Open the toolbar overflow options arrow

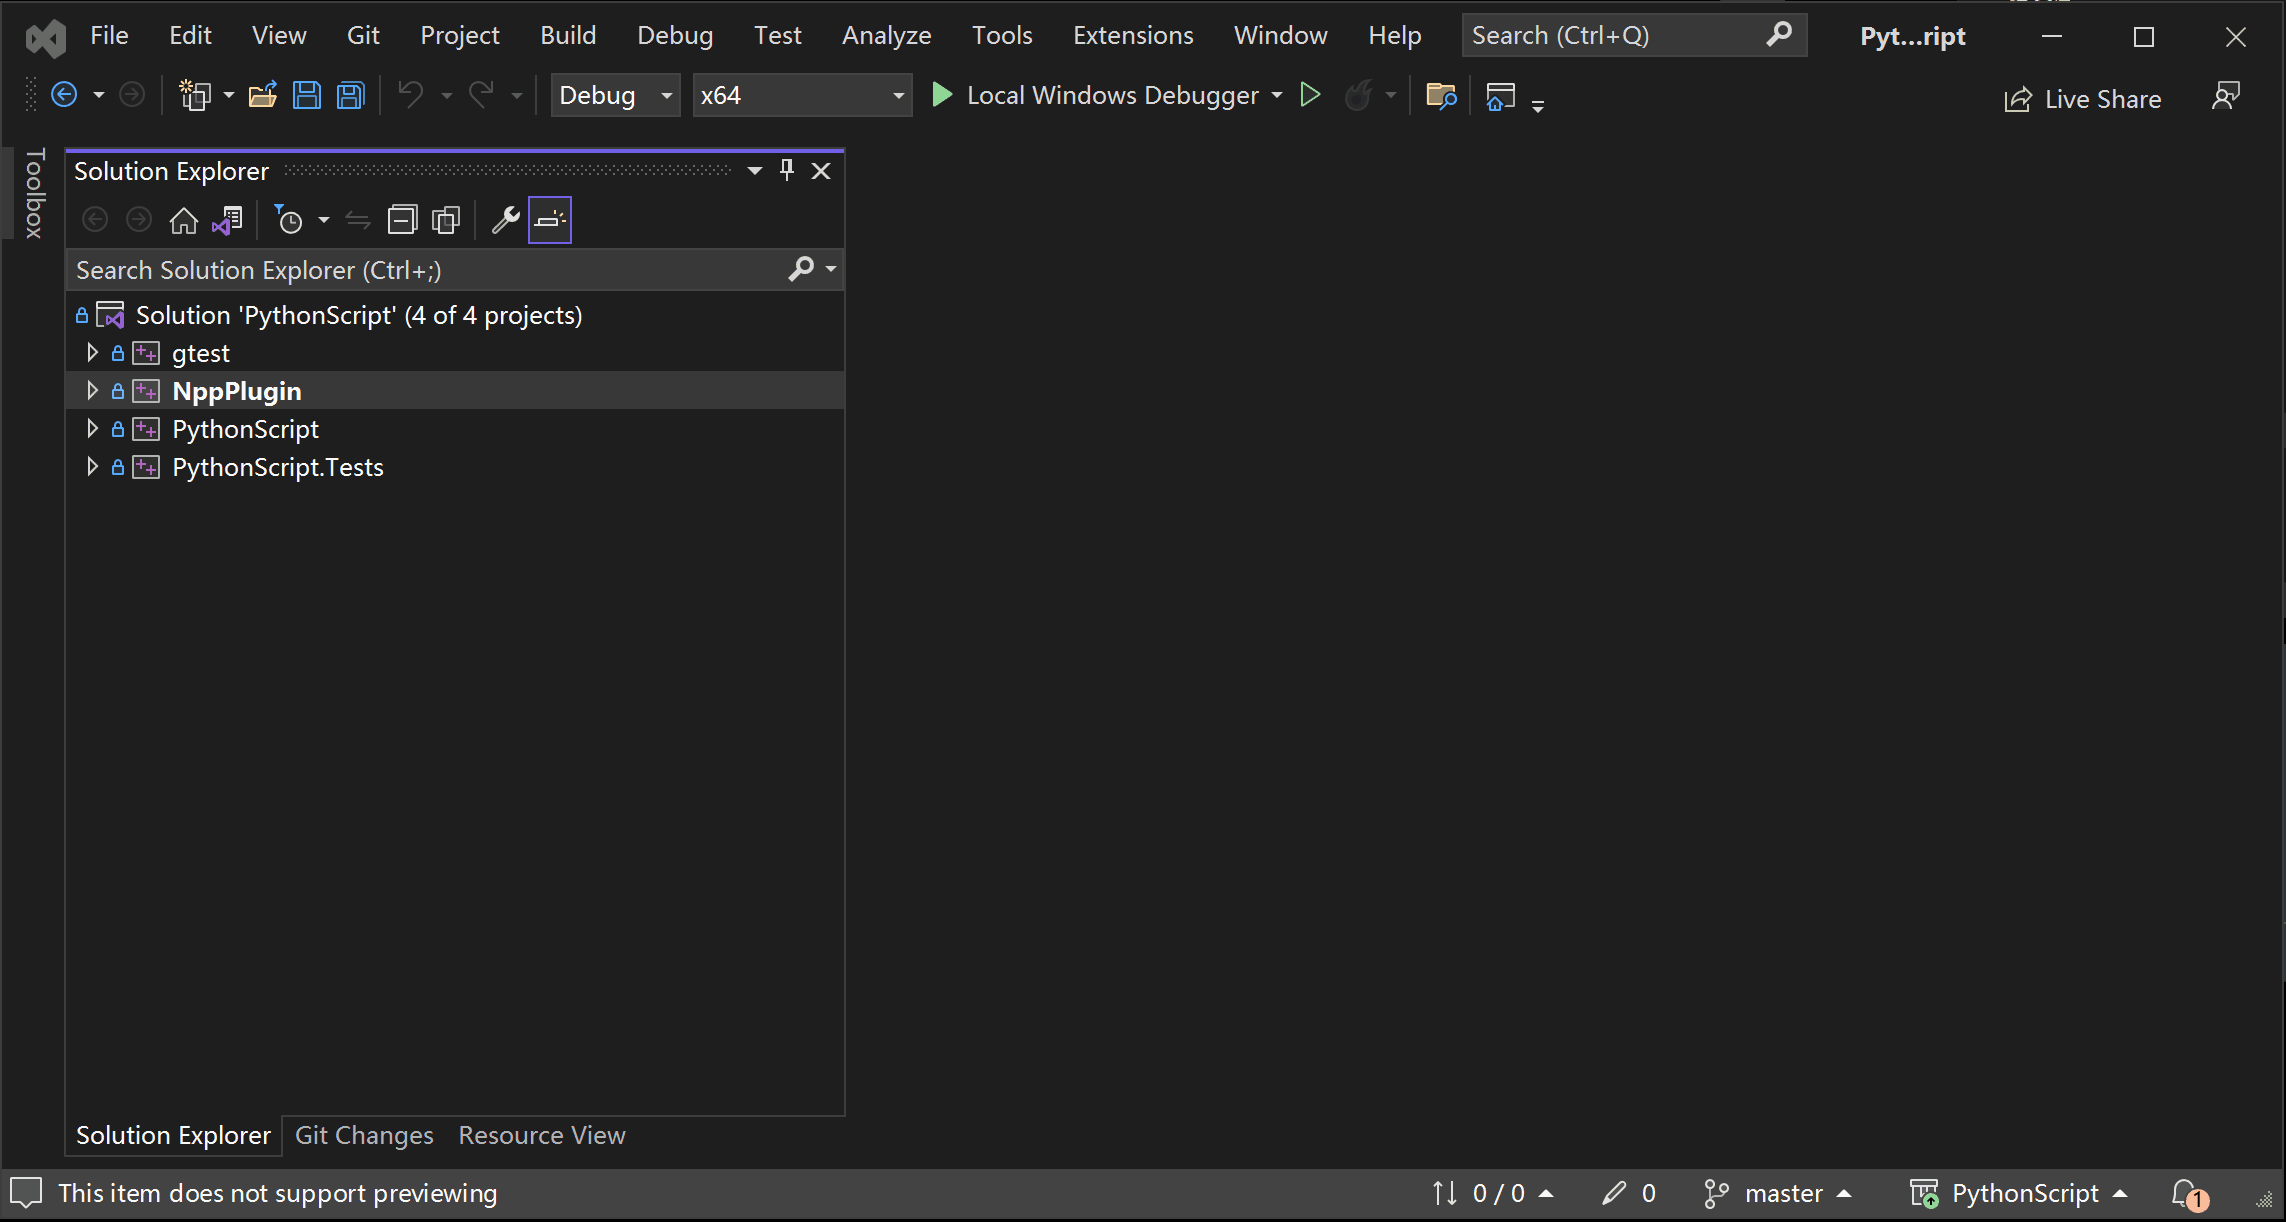click(1538, 105)
